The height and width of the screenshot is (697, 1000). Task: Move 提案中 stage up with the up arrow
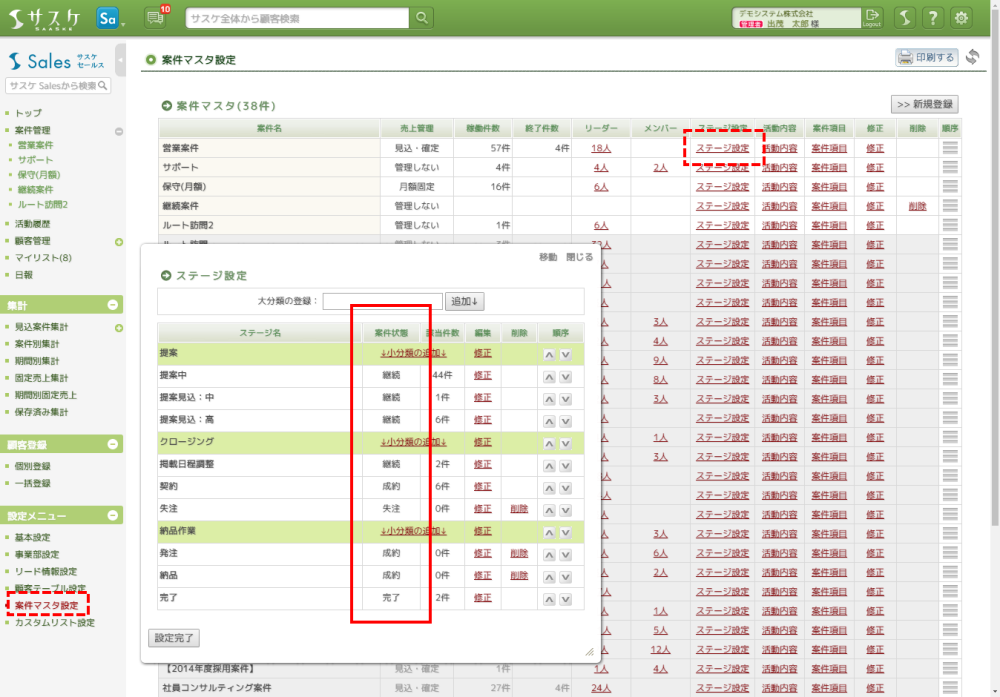549,376
